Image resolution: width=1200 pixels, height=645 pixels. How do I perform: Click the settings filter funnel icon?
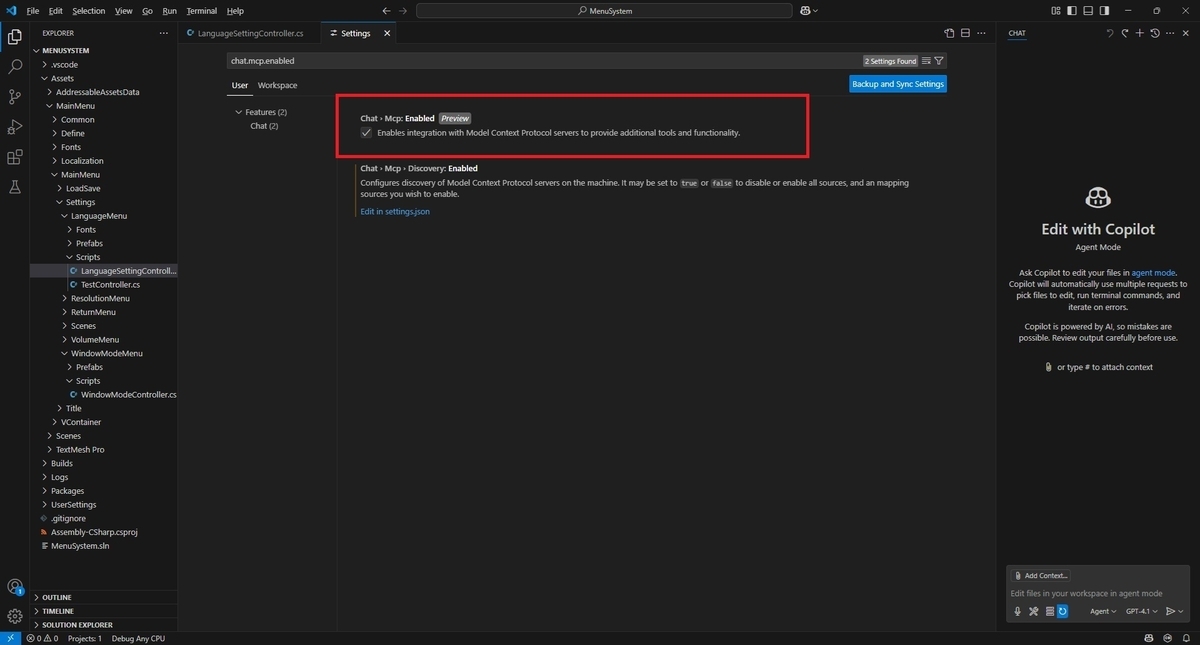[x=939, y=61]
